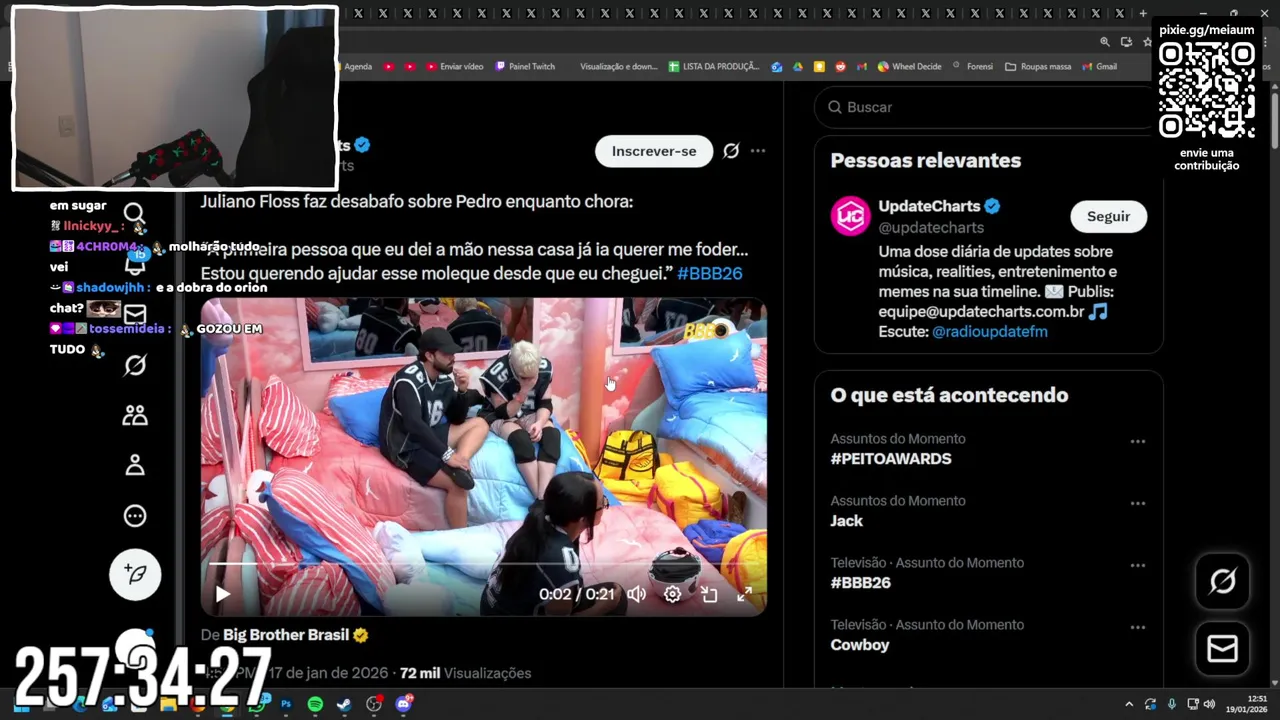Open the post's three-dot more menu

click(x=758, y=151)
